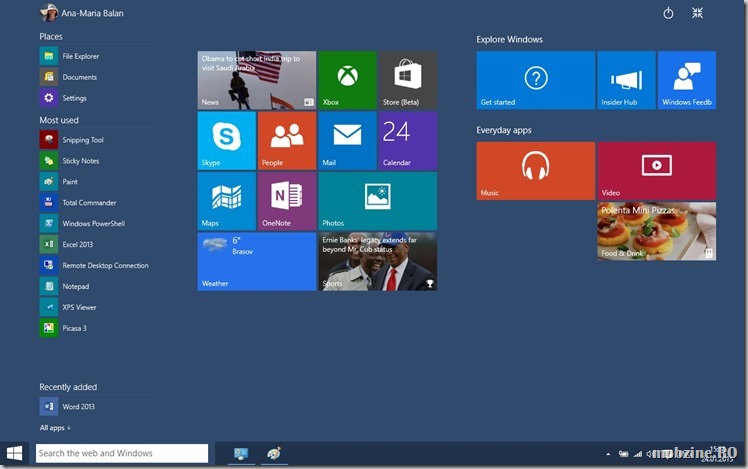Click the power button icon
This screenshot has width=748, height=469.
[x=668, y=13]
